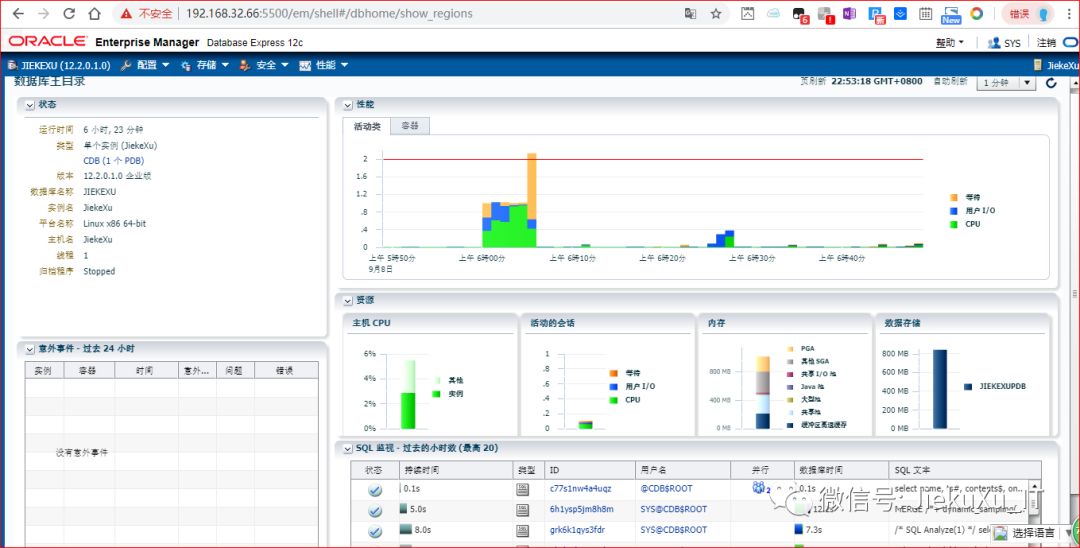Open the auto-refresh interval dropdown

click(1006, 83)
